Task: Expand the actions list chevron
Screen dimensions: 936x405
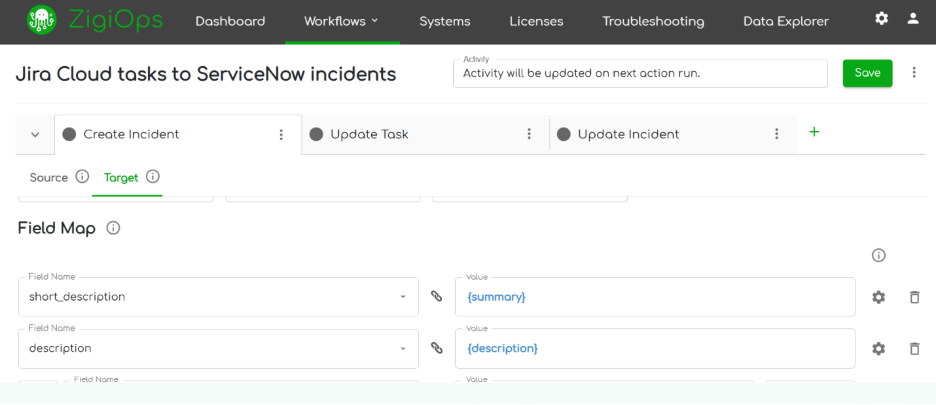Action: 35,134
